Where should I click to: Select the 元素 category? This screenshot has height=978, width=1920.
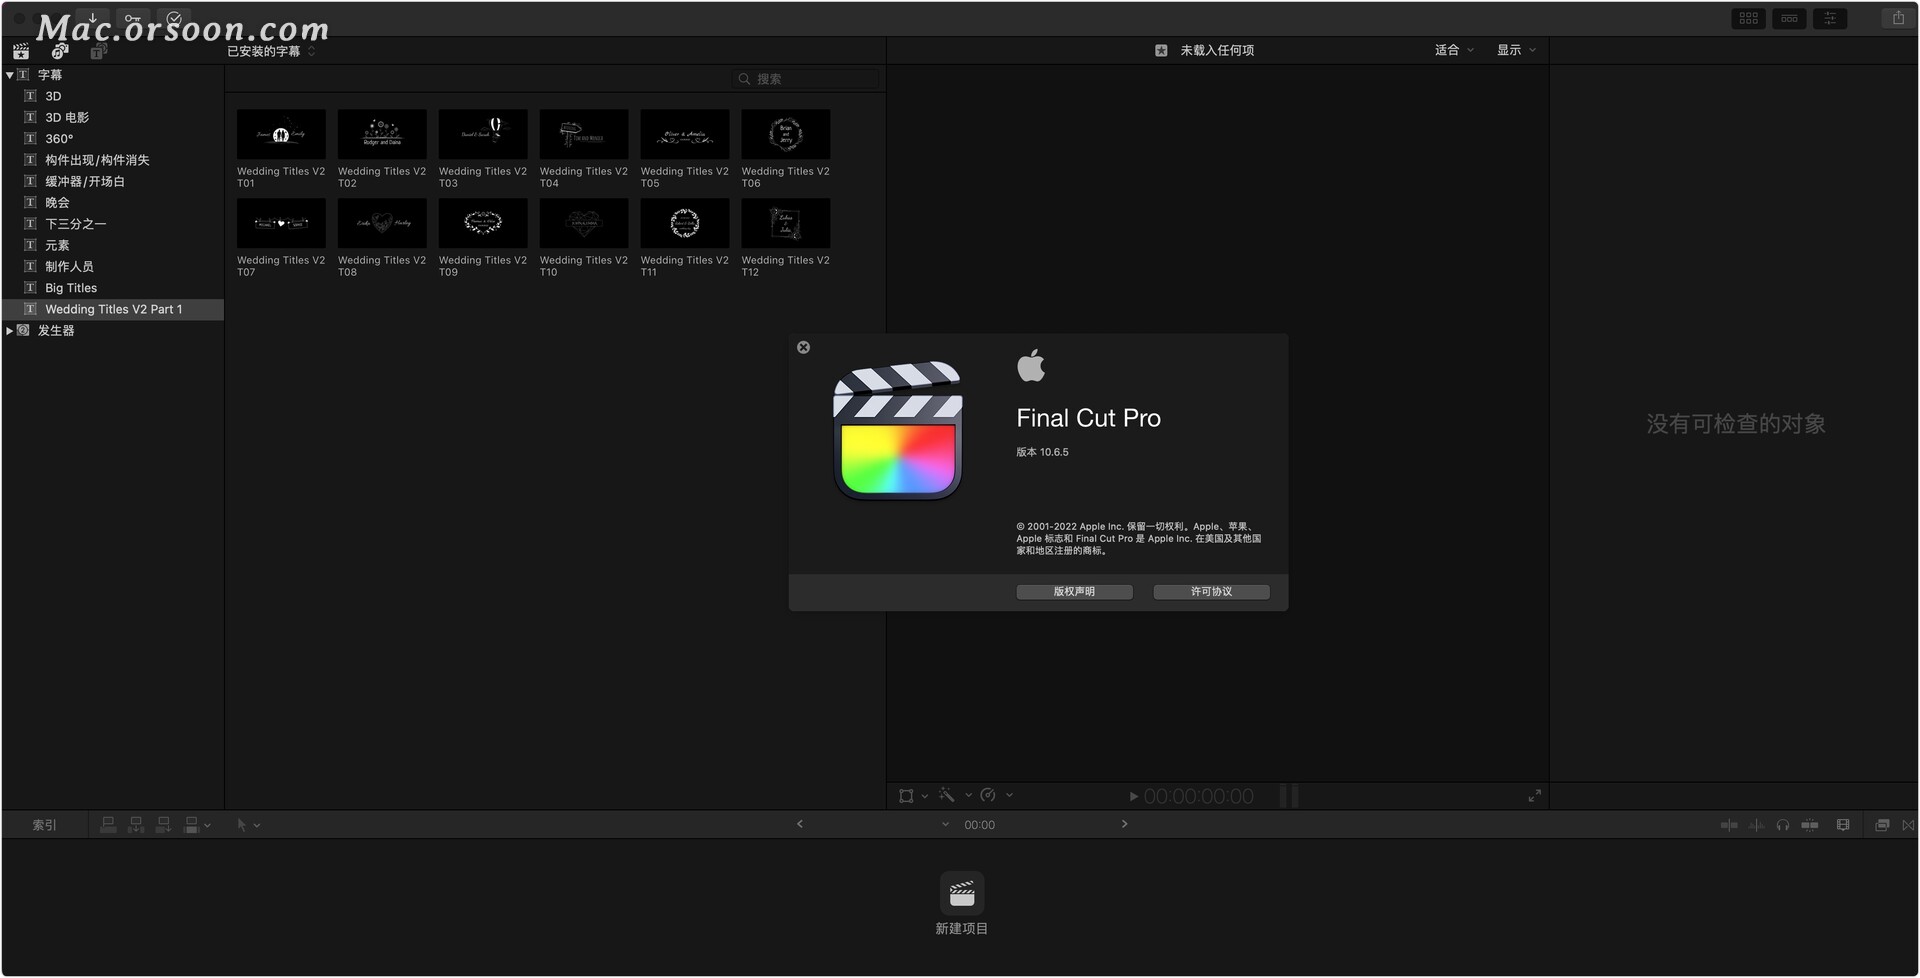pyautogui.click(x=113, y=245)
